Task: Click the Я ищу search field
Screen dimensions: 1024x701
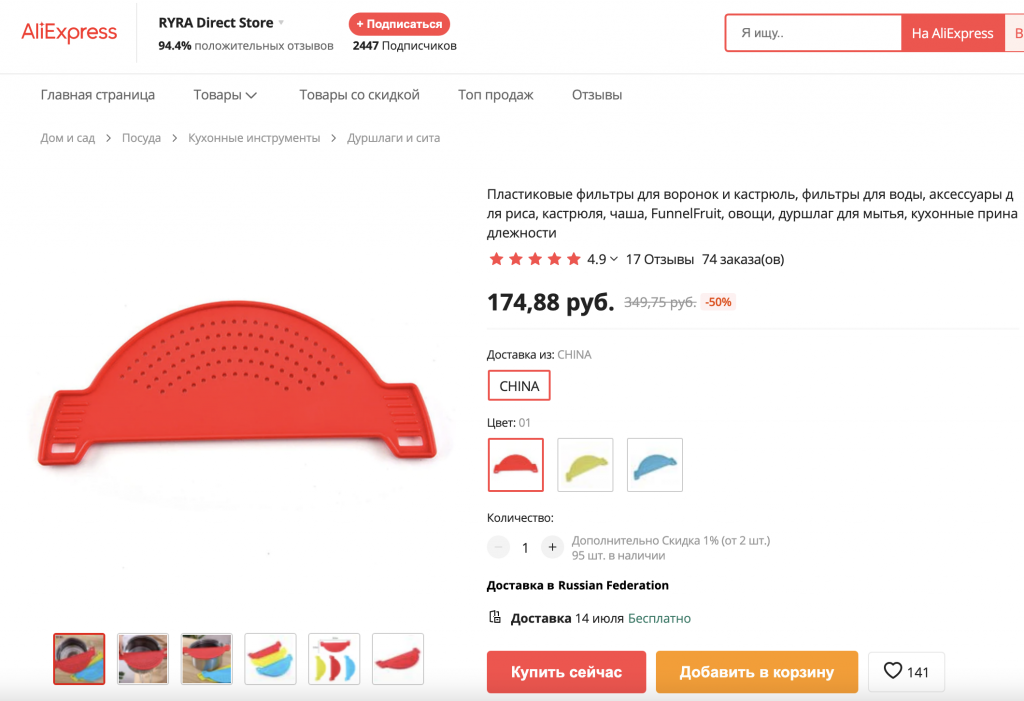Action: [814, 33]
